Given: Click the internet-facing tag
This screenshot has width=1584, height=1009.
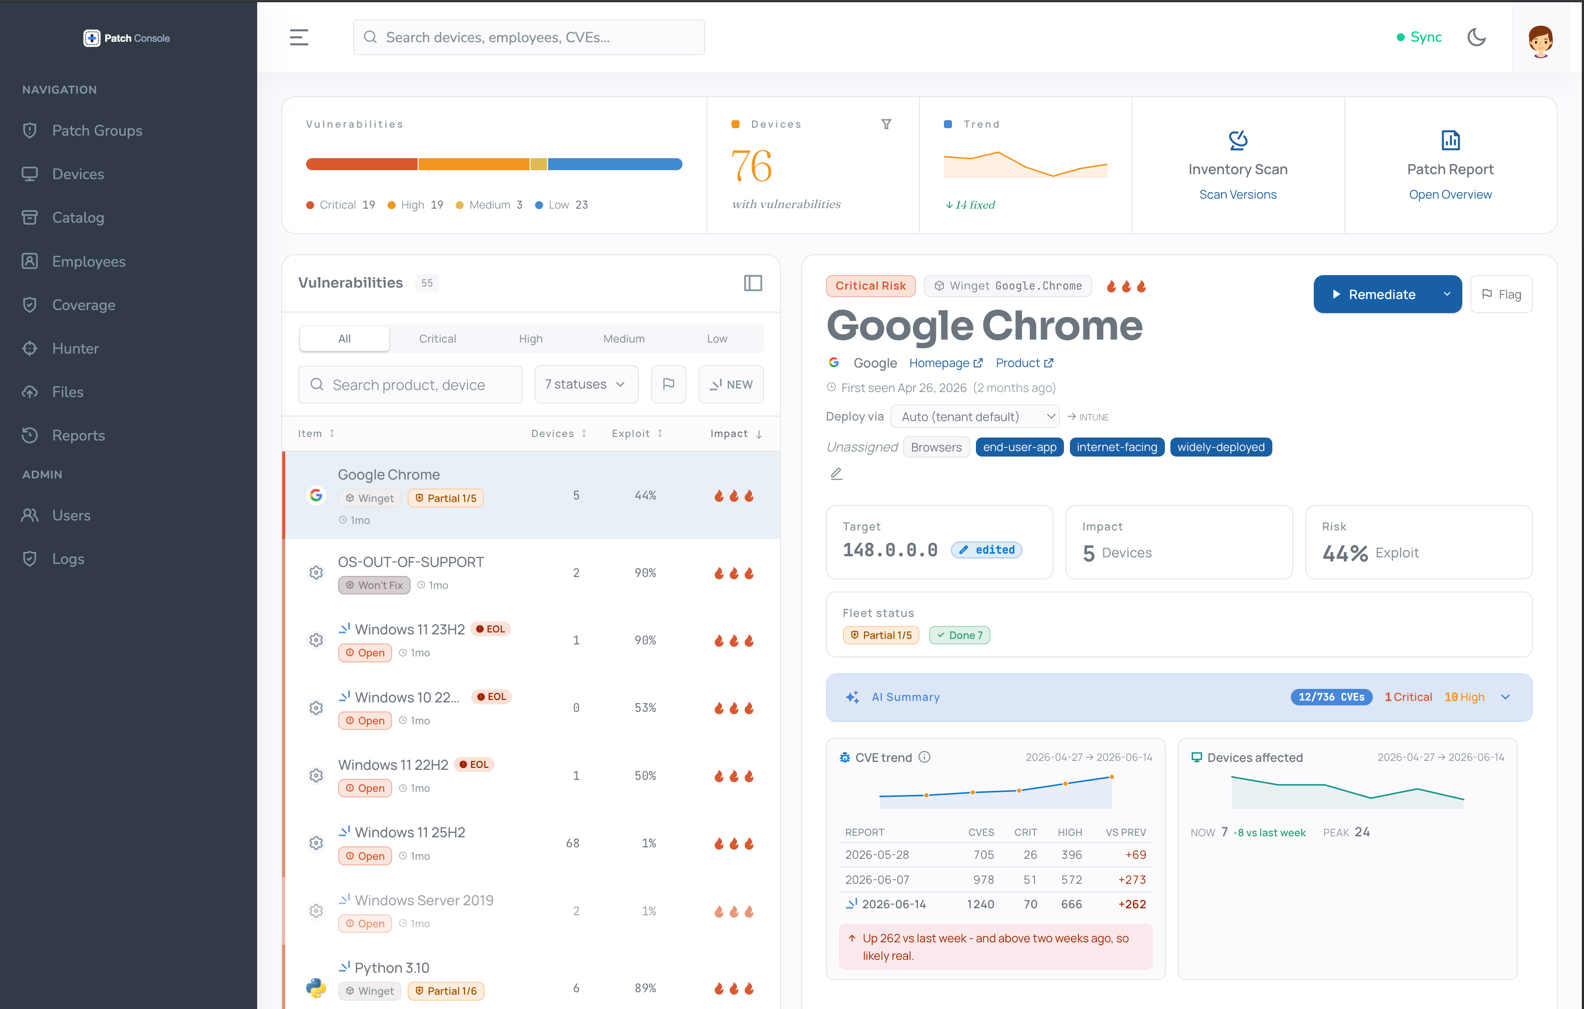Looking at the screenshot, I should point(1117,447).
